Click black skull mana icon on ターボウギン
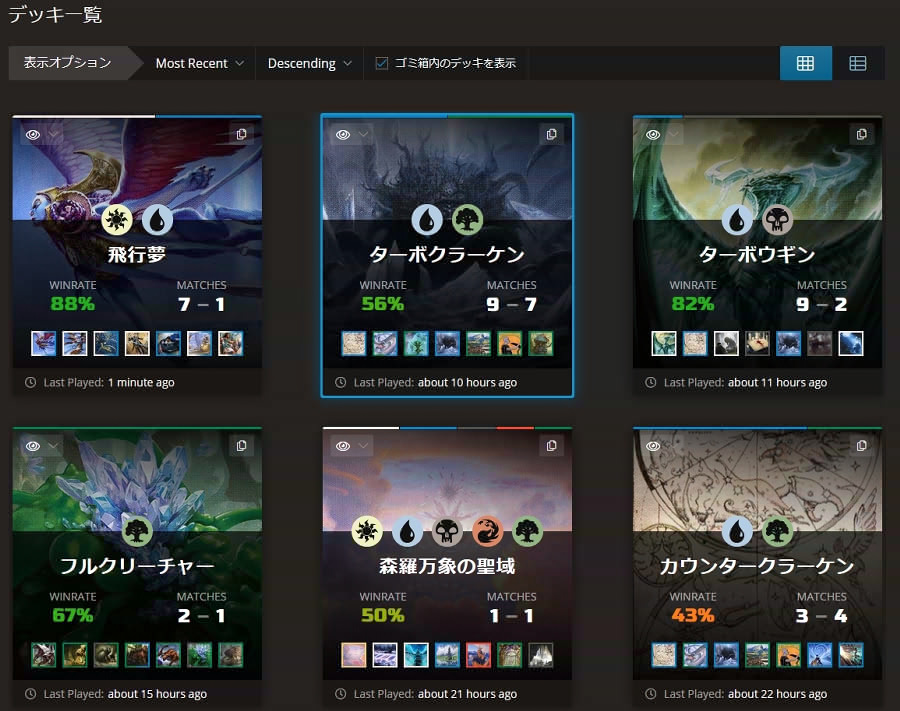 tap(777, 220)
